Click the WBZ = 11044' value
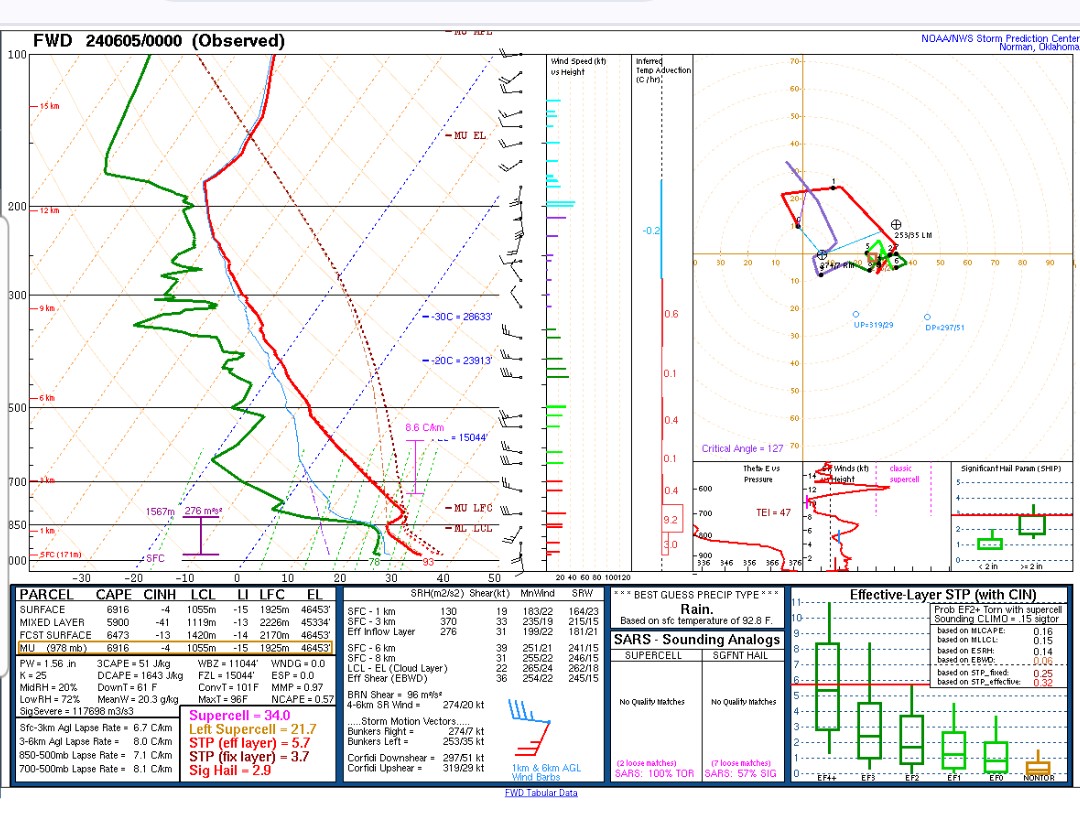Viewport: 1080px width, 824px height. (227, 663)
